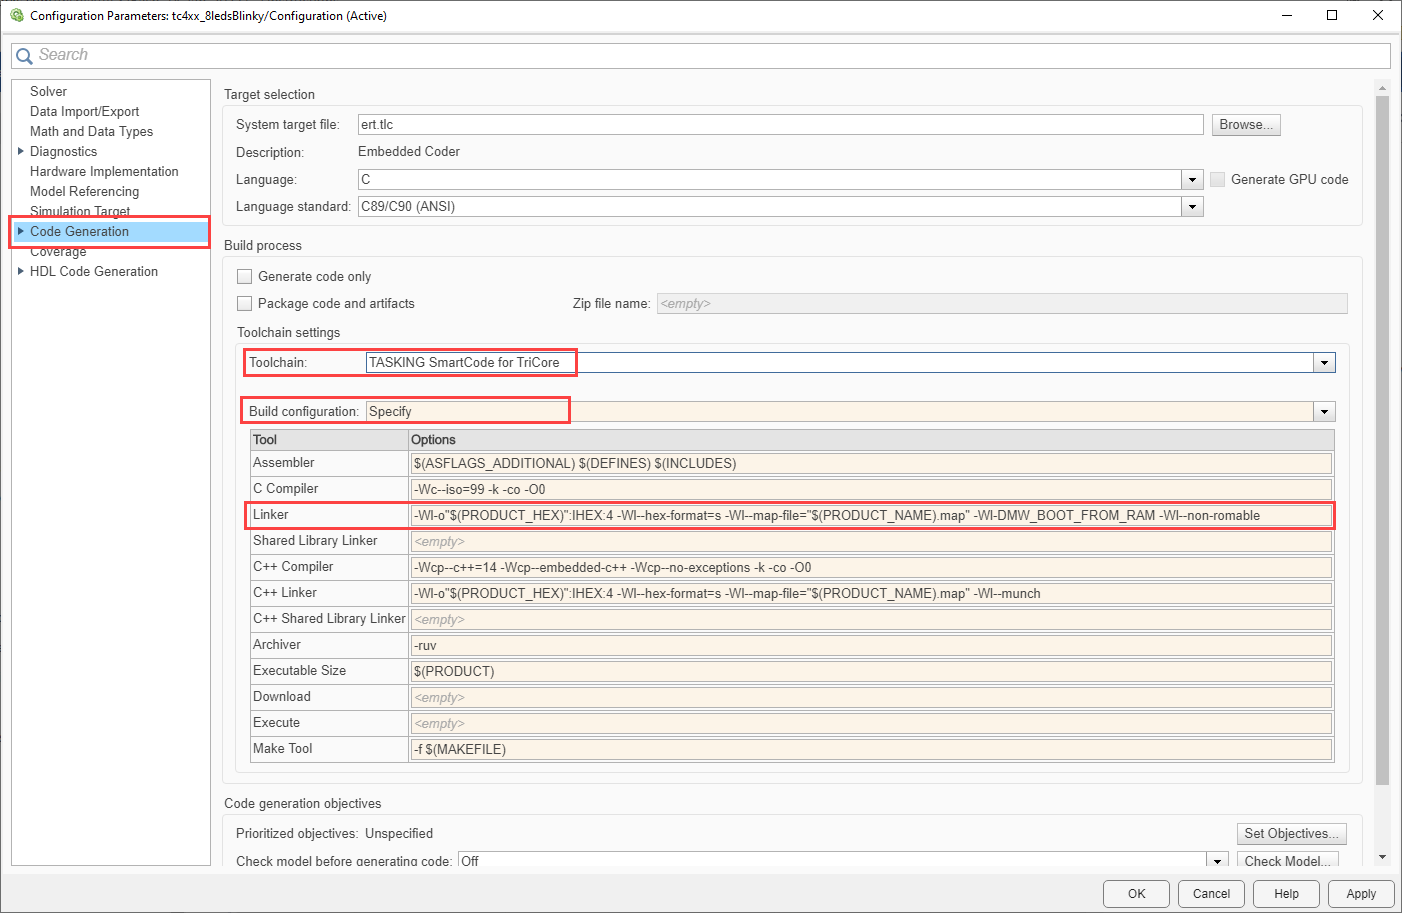The width and height of the screenshot is (1402, 913).
Task: Enable Package code and artifacts
Action: coord(245,303)
